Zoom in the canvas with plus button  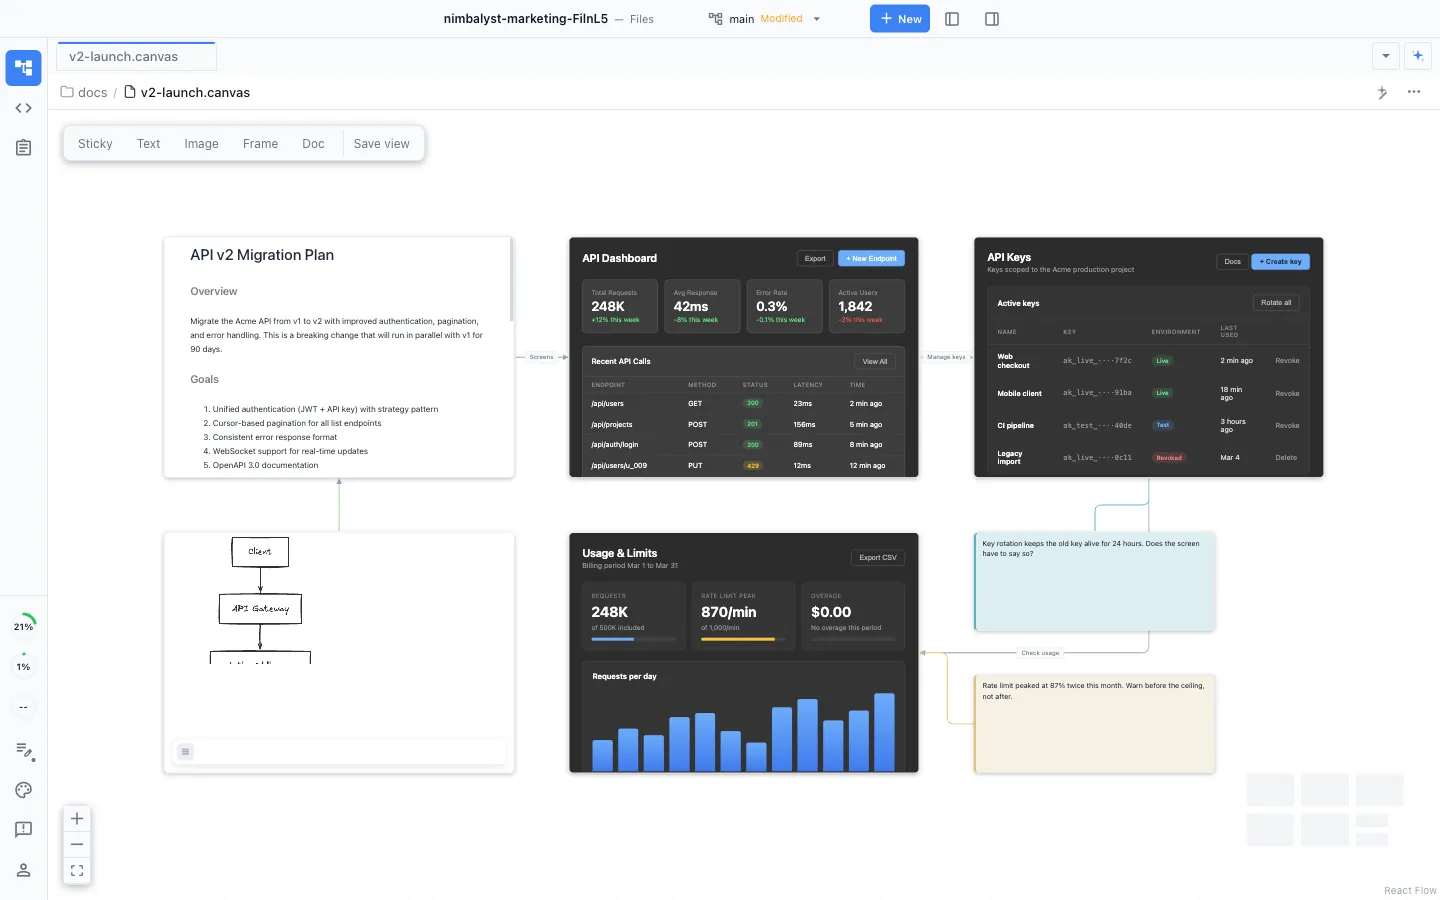pyautogui.click(x=77, y=818)
